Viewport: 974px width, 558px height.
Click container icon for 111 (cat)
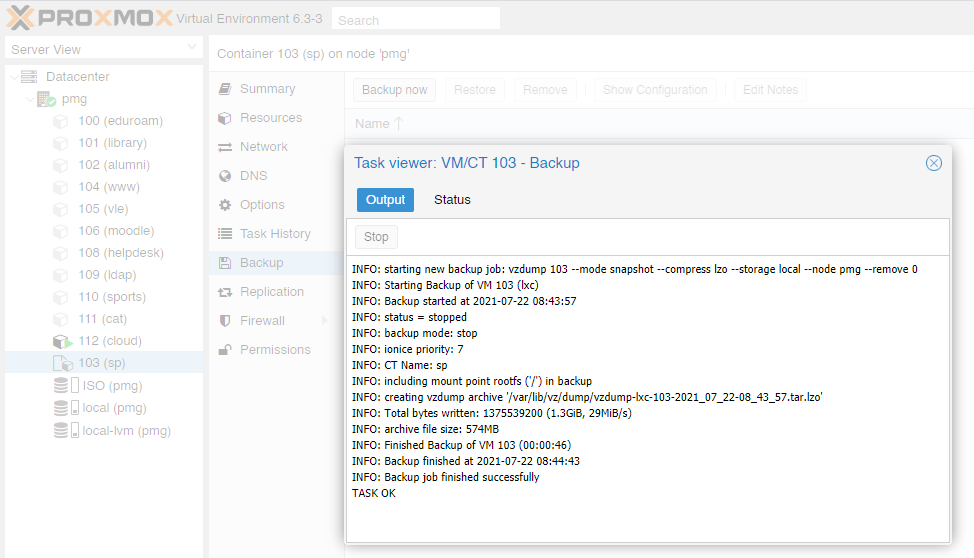click(60, 319)
